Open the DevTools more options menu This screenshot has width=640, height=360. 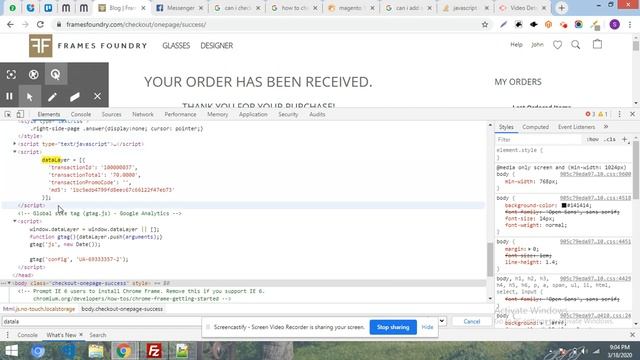pos(619,114)
